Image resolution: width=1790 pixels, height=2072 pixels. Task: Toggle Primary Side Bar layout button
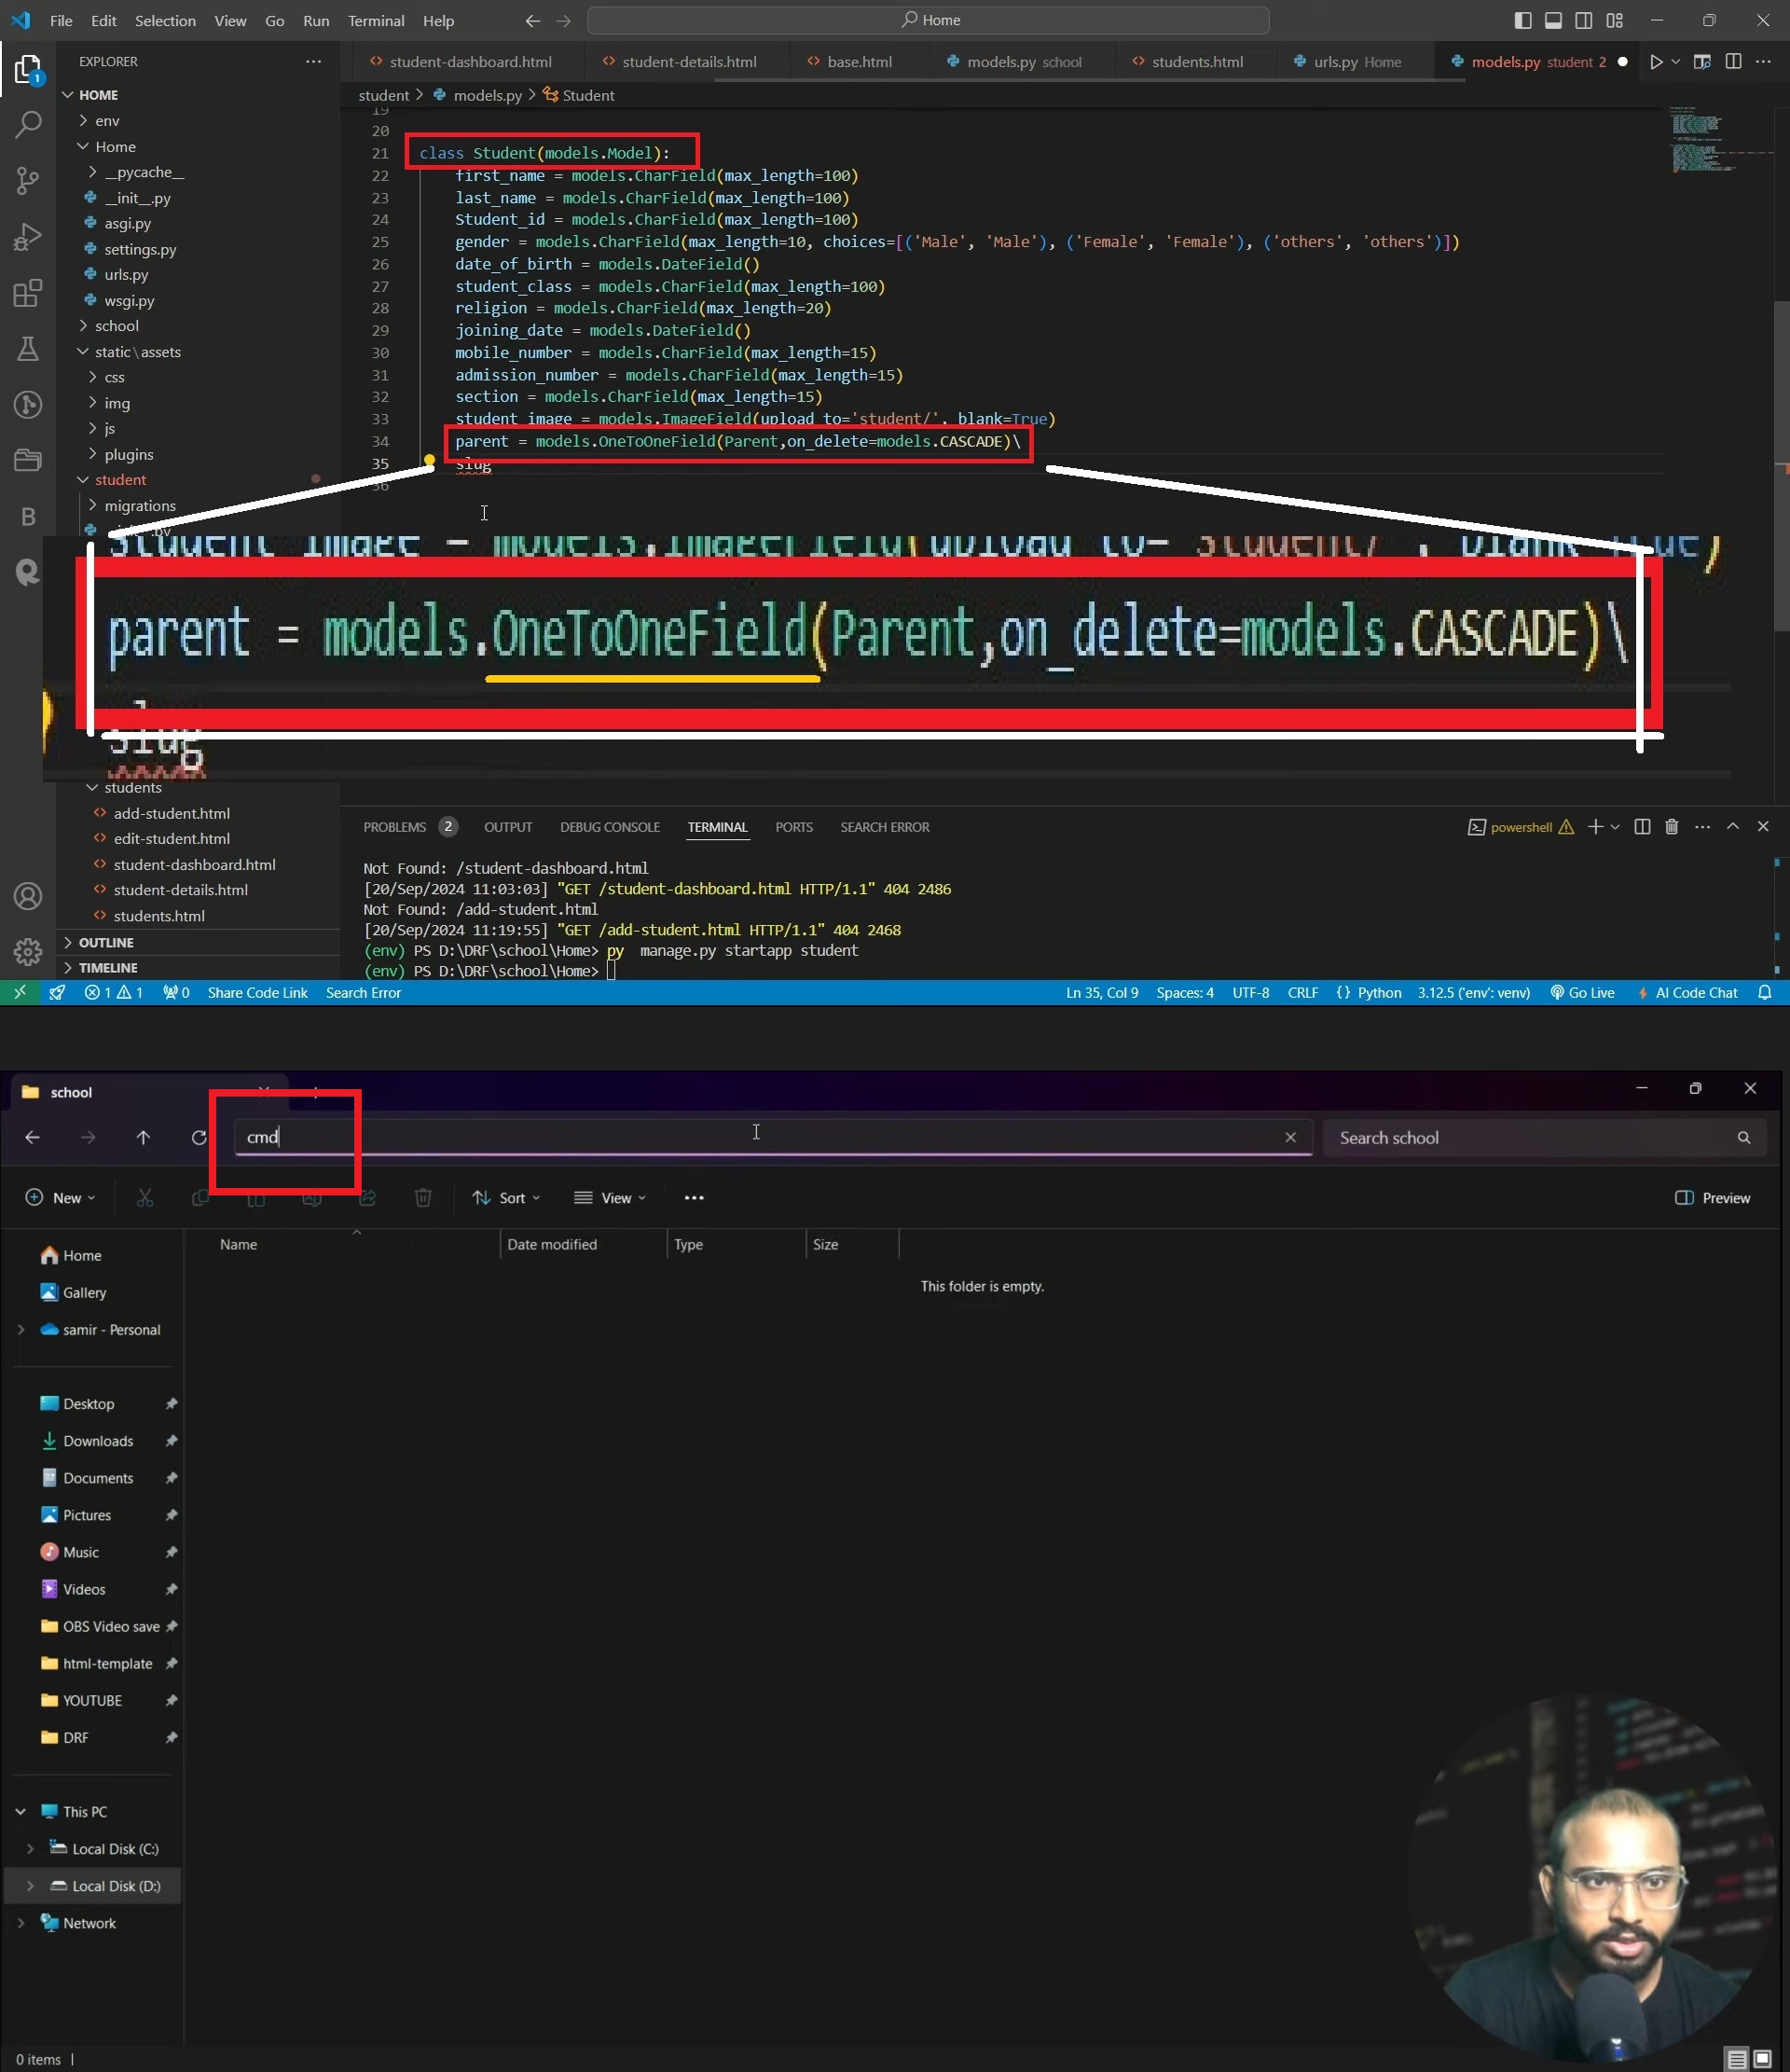tap(1523, 21)
